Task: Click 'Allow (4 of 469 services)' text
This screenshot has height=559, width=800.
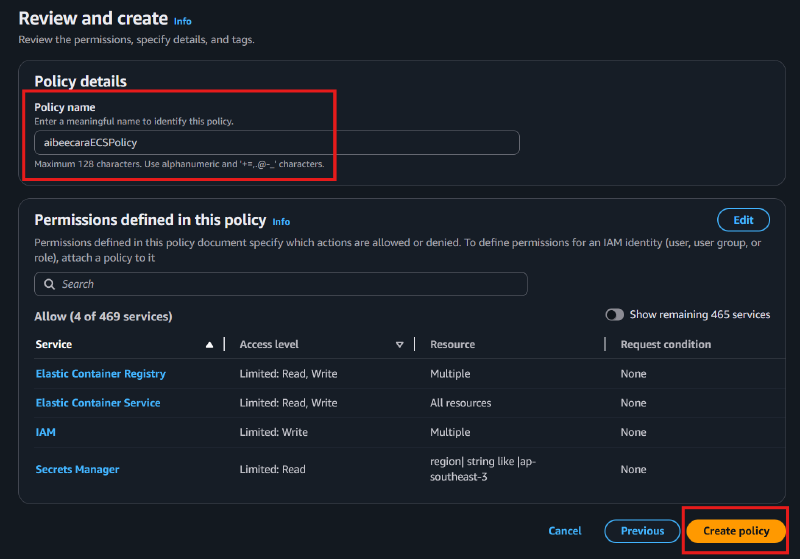Action: point(103,317)
